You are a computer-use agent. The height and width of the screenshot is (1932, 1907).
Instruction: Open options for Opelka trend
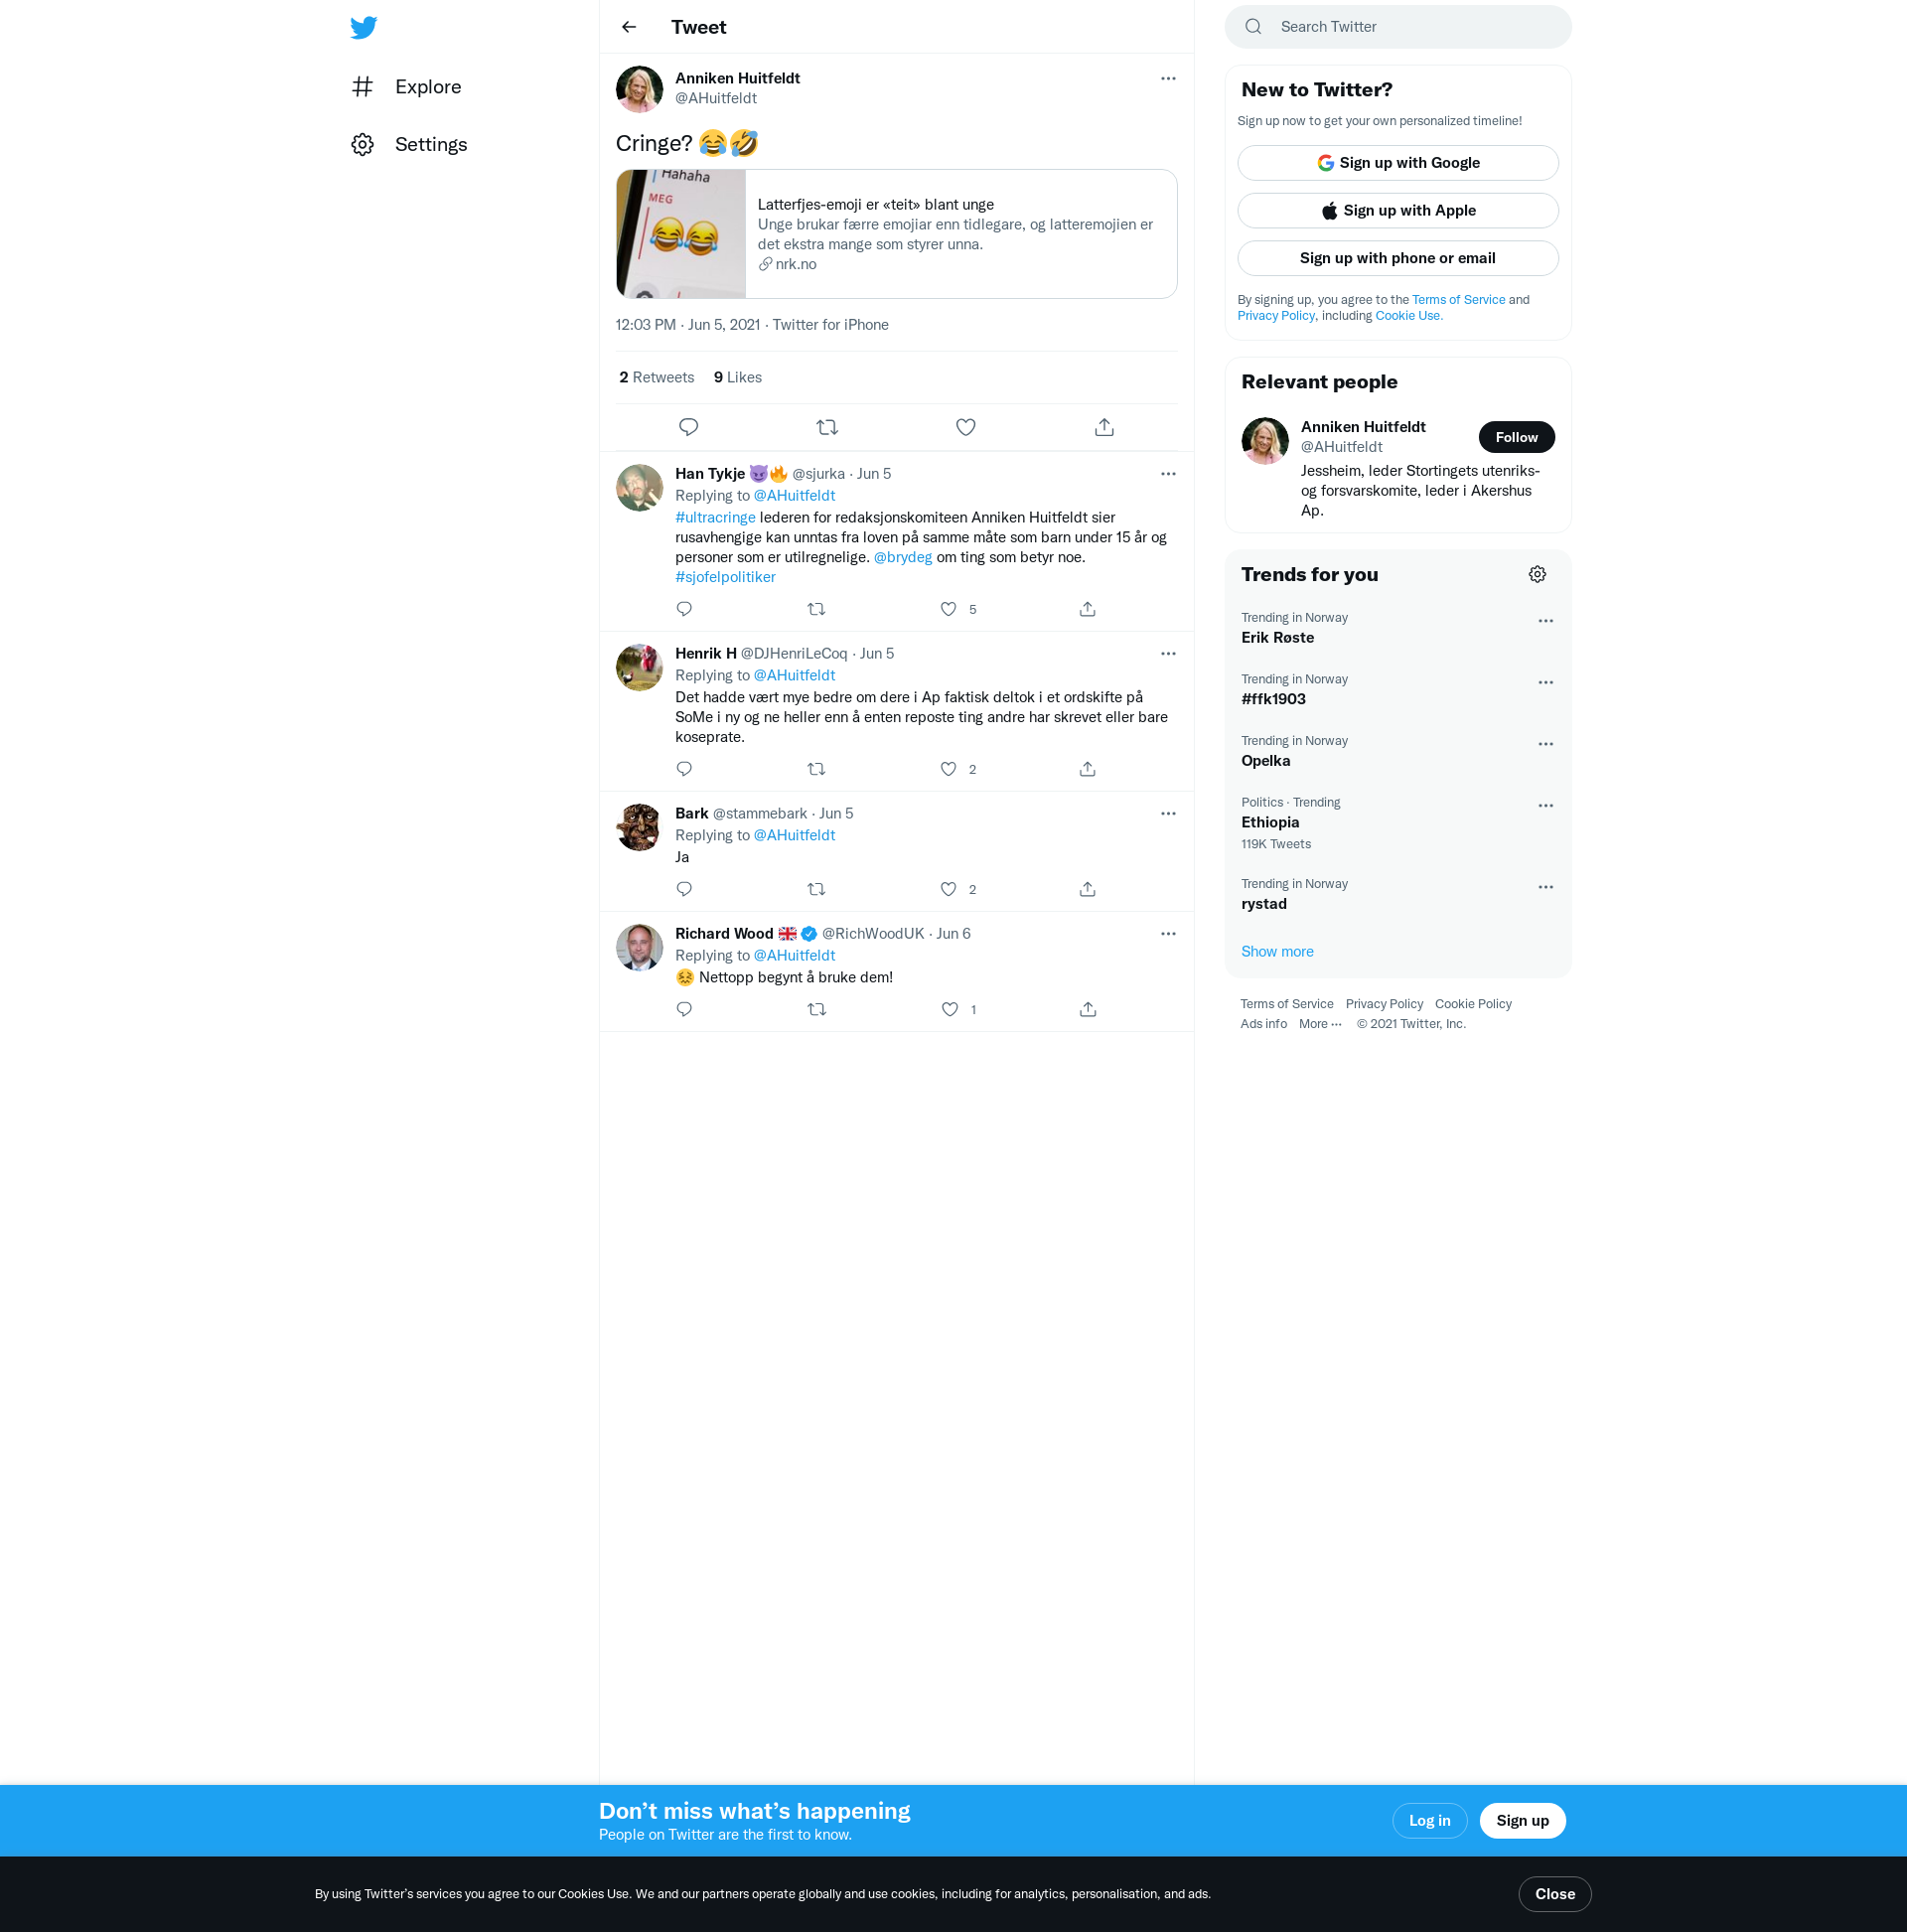pyautogui.click(x=1545, y=744)
